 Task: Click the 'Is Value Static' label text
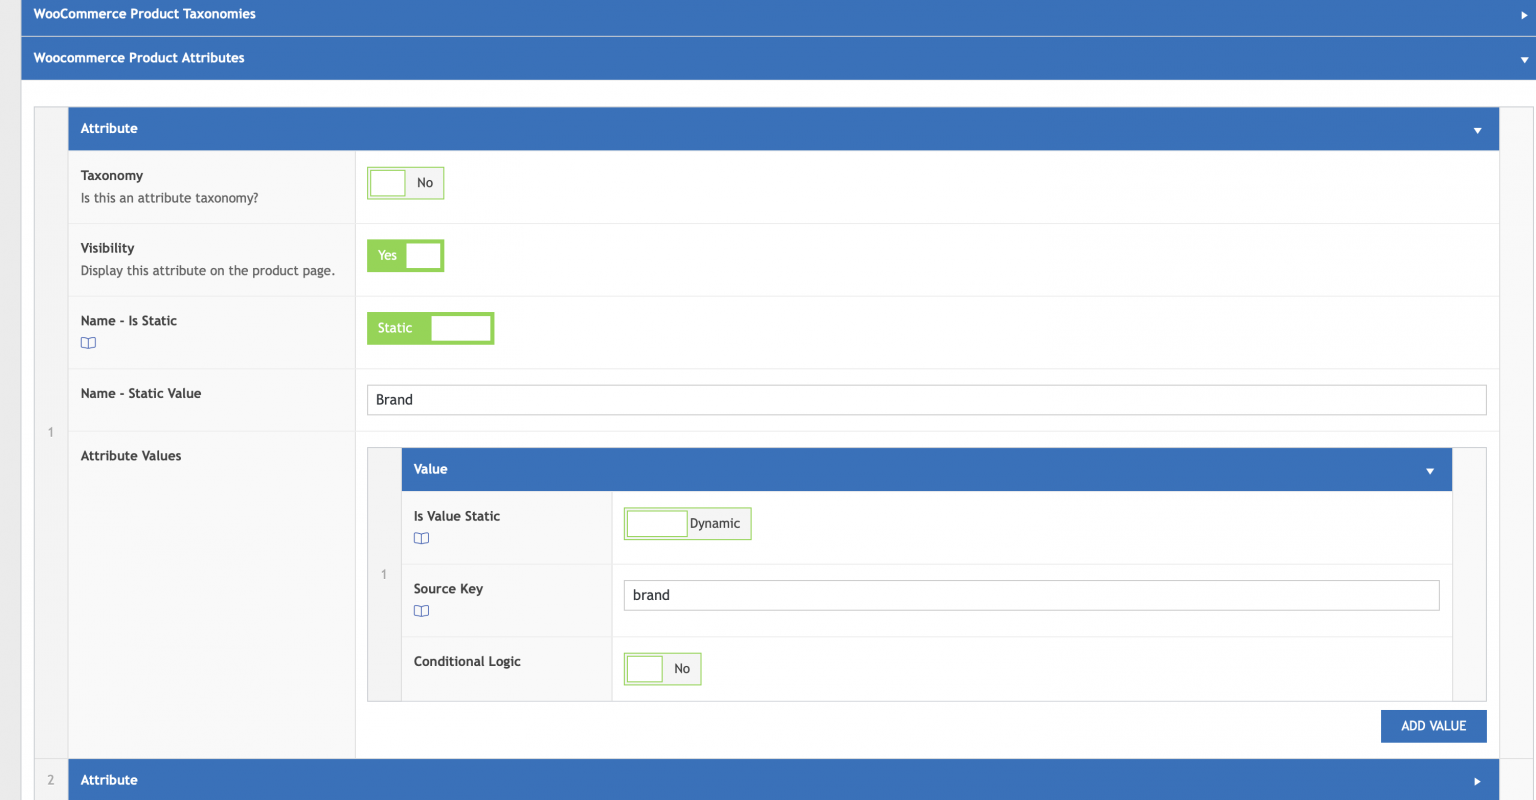point(457,516)
